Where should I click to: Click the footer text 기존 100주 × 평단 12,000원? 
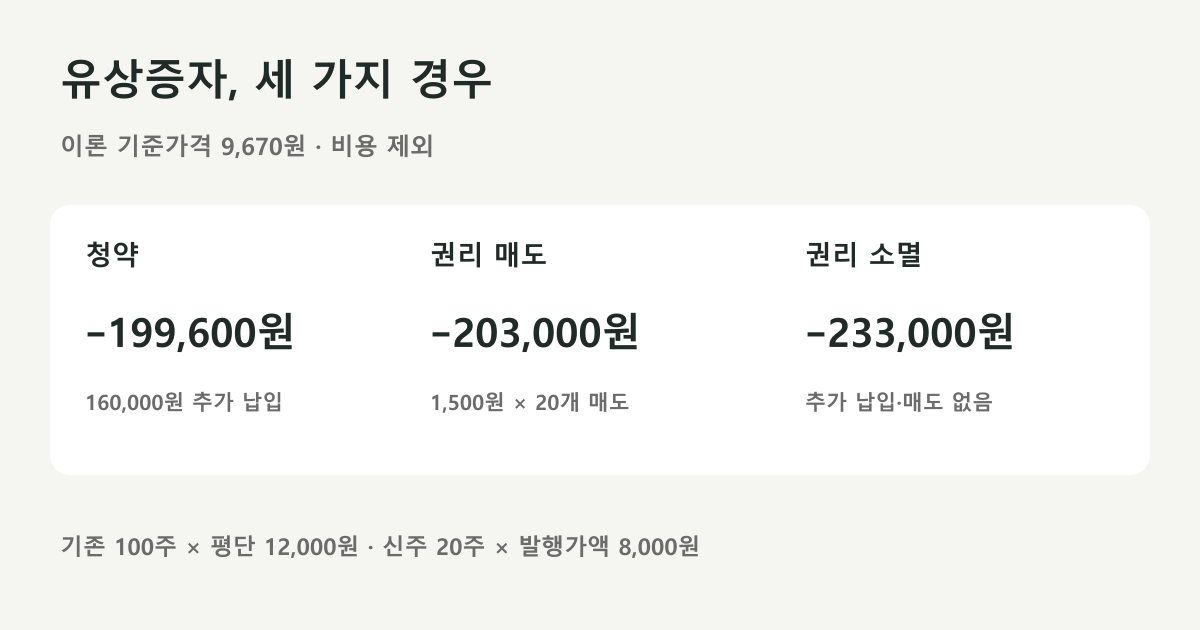[x=209, y=547]
